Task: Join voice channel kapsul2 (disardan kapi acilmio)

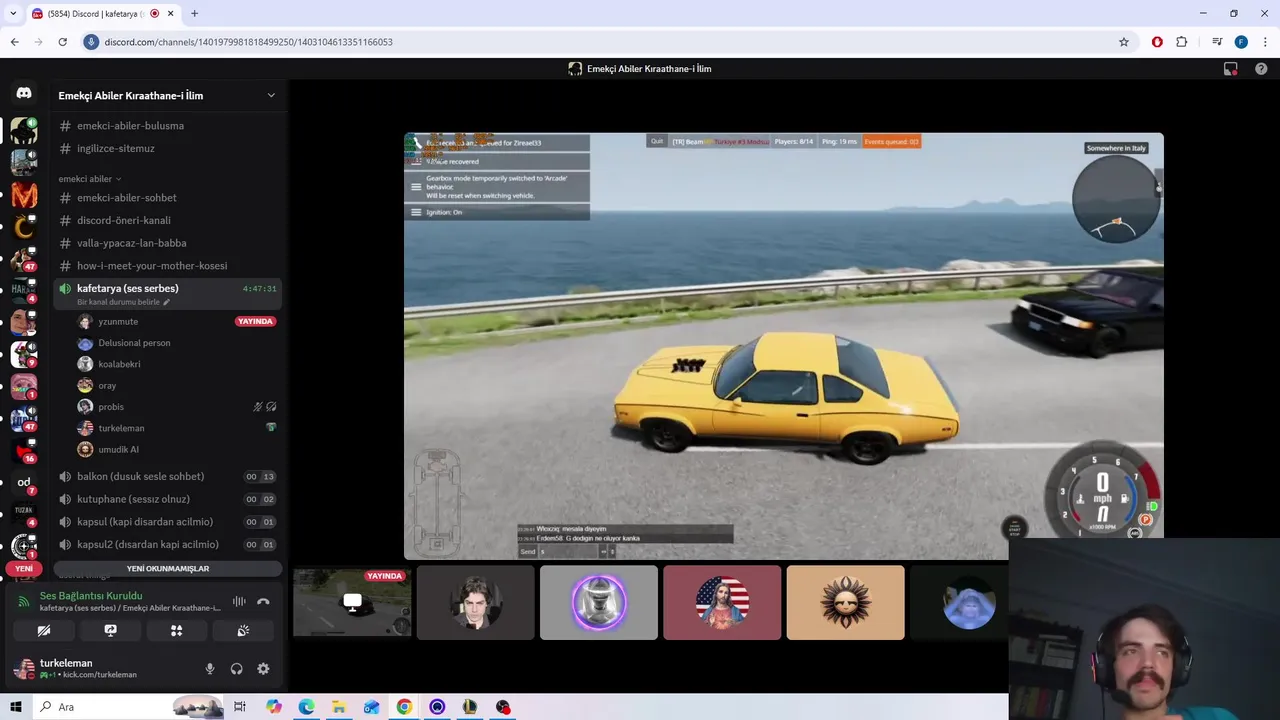Action: pyautogui.click(x=166, y=545)
